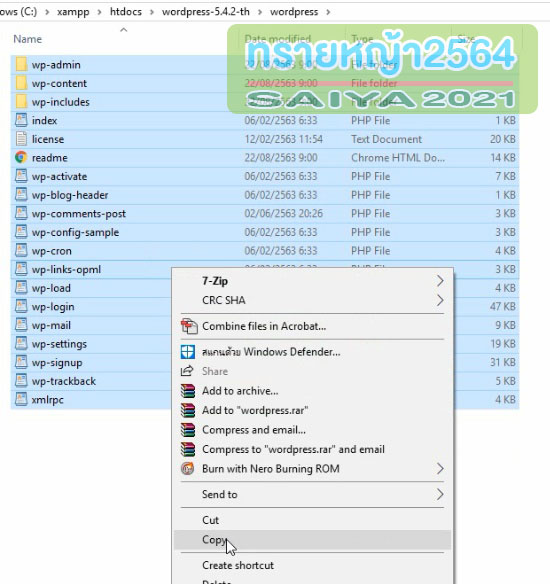This screenshot has width=550, height=584.
Task: Click wordpress breadcrumb in address bar
Action: point(294,12)
